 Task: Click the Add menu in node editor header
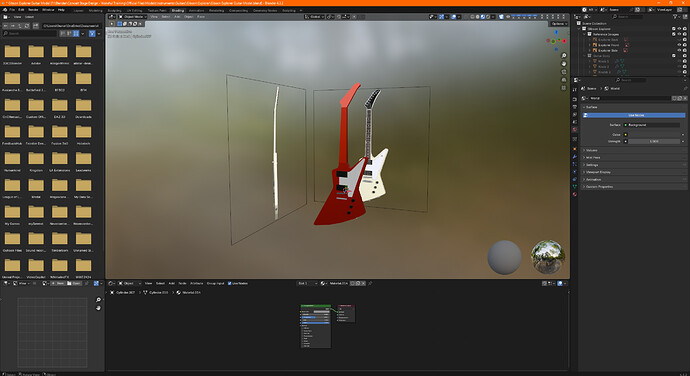pyautogui.click(x=172, y=284)
